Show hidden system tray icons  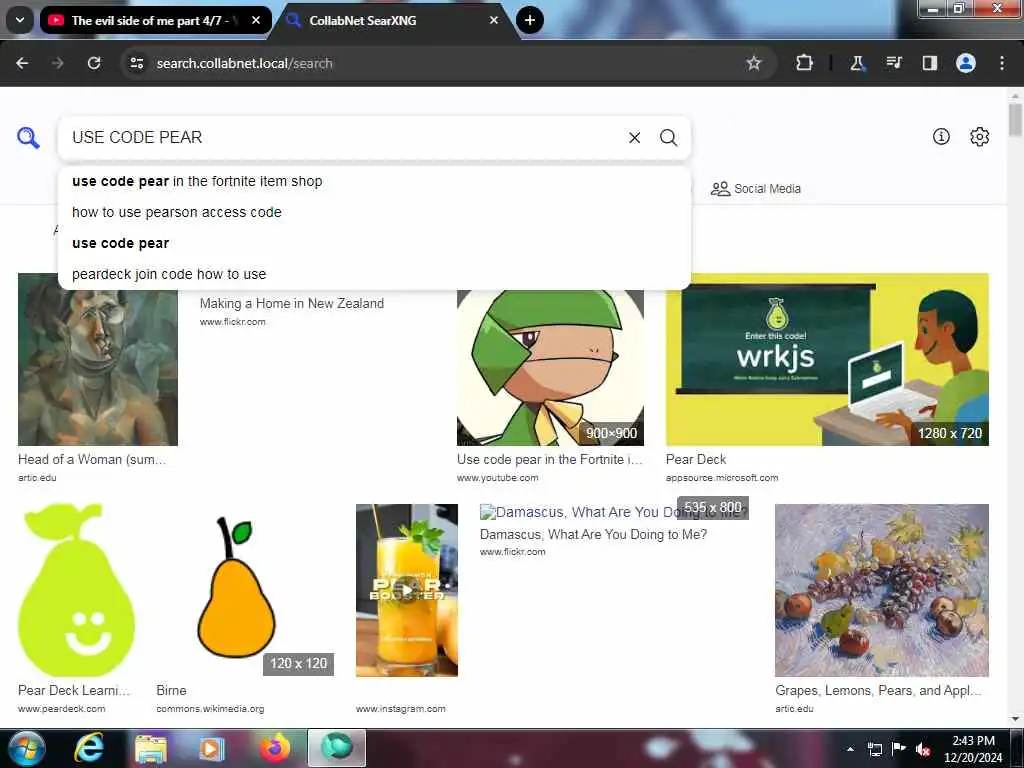[850, 749]
